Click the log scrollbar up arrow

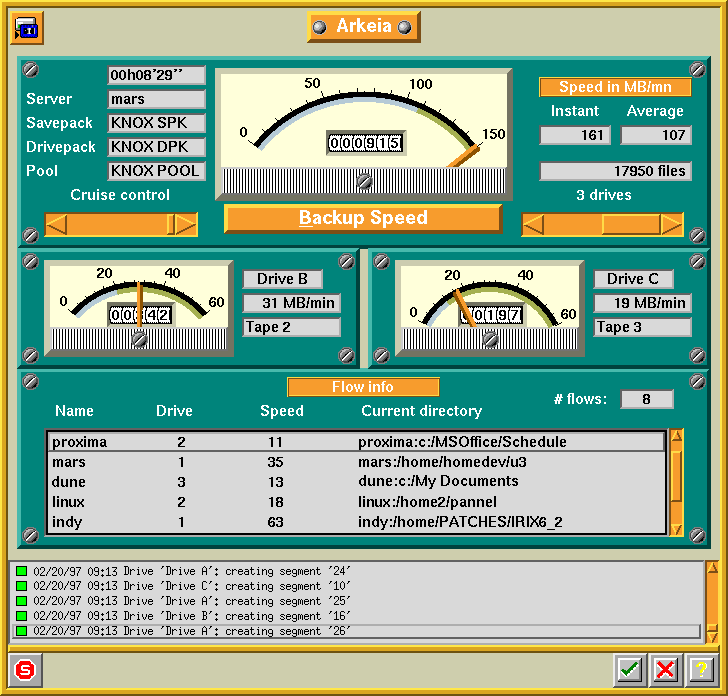[x=712, y=567]
